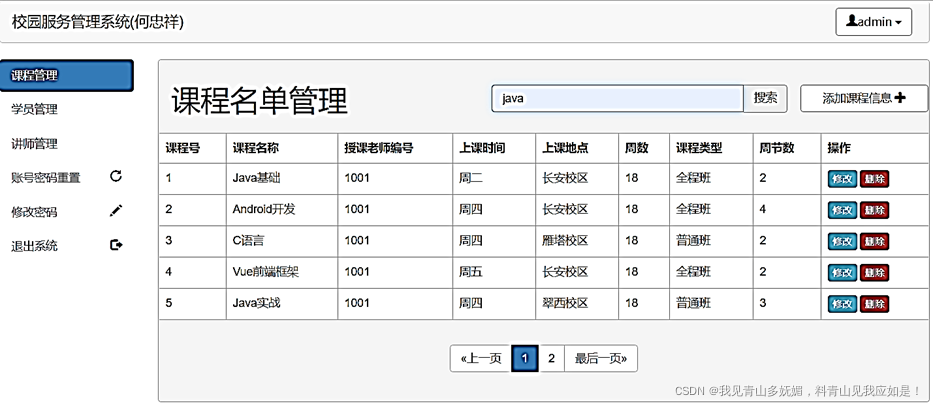Screen dimensions: 933x406
Task: Select page 1 in pagination
Action: (525, 358)
